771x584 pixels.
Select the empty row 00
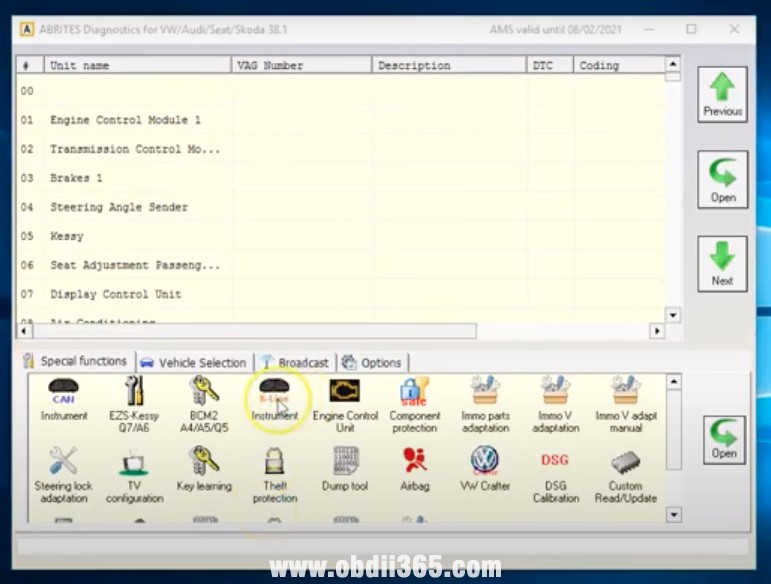click(341, 91)
